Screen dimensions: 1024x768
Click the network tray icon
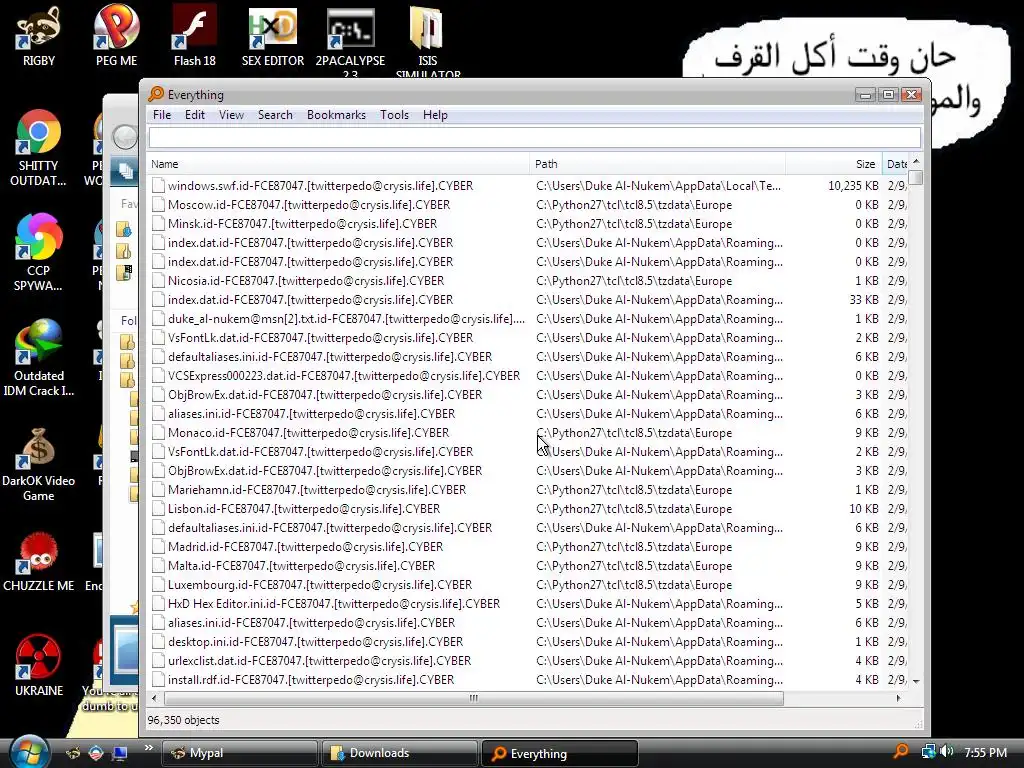(x=928, y=752)
